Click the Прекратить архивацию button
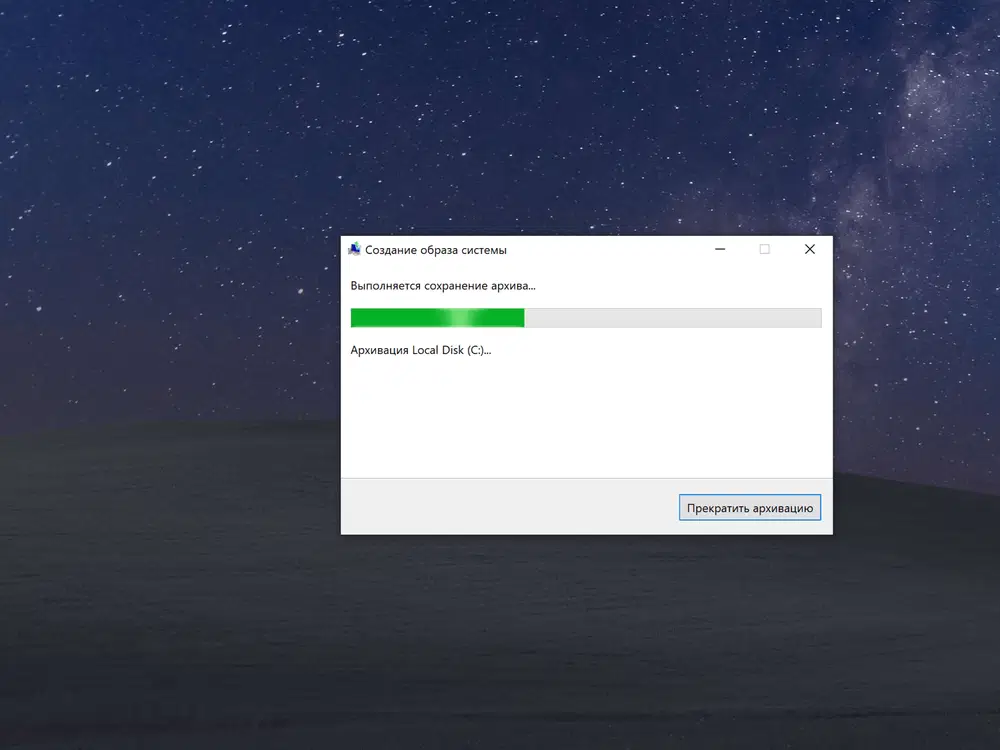This screenshot has height=750, width=1000. [x=749, y=508]
